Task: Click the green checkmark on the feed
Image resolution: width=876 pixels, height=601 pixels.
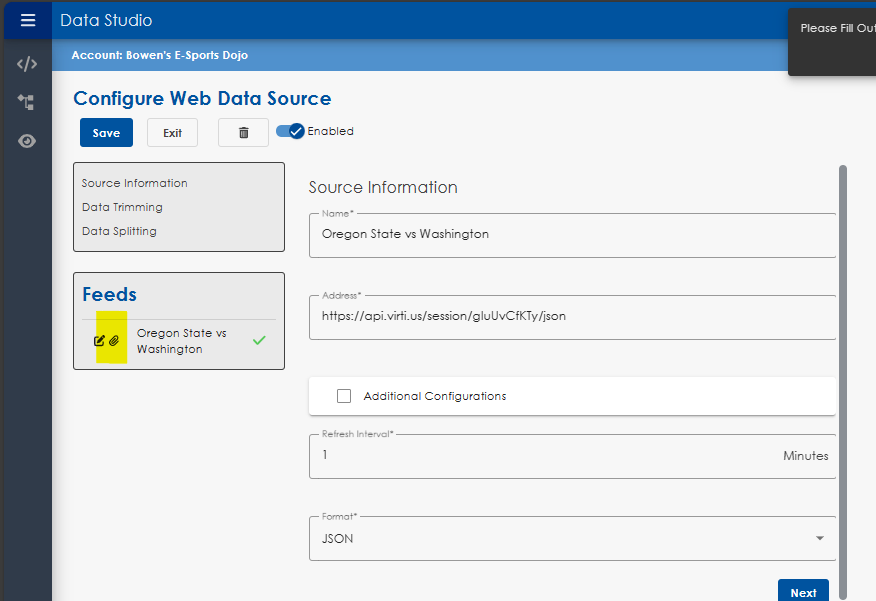Action: (259, 340)
